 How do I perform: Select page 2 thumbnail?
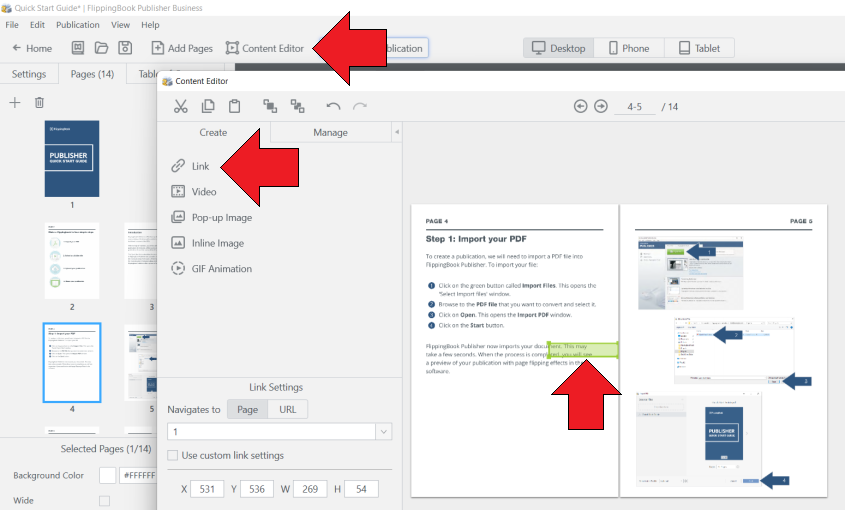tap(72, 261)
